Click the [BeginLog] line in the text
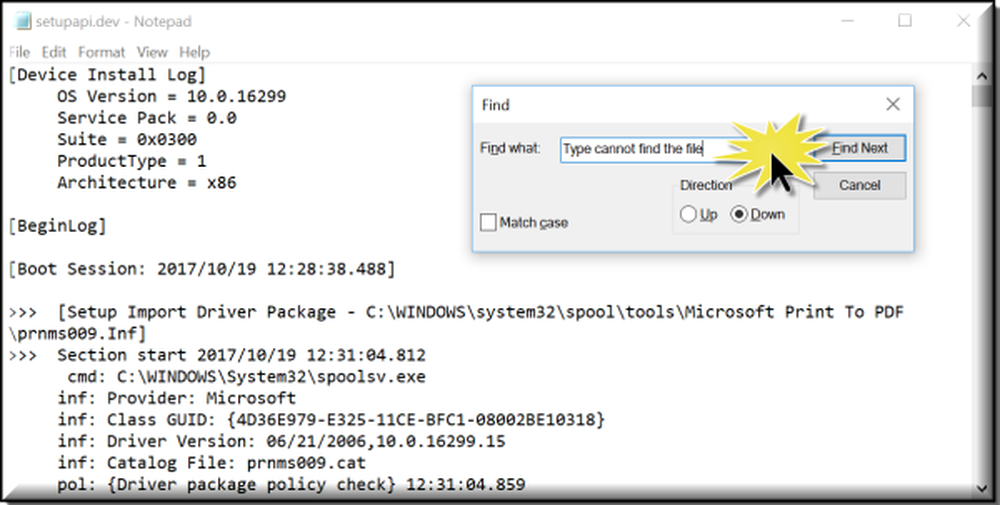 [x=57, y=226]
